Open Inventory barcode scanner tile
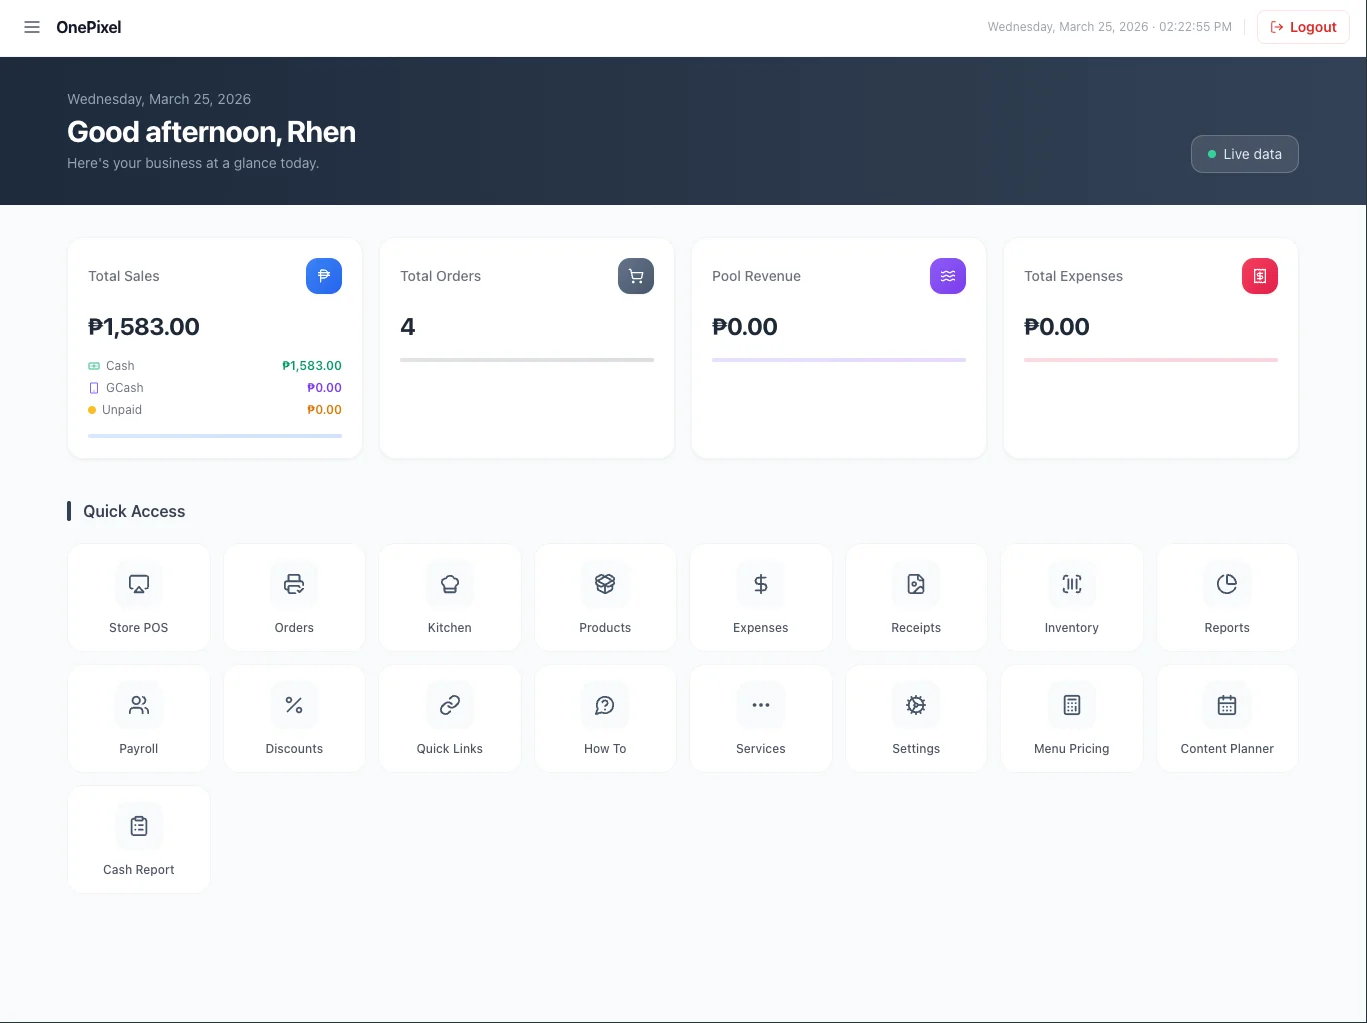The width and height of the screenshot is (1367, 1023). tap(1072, 598)
